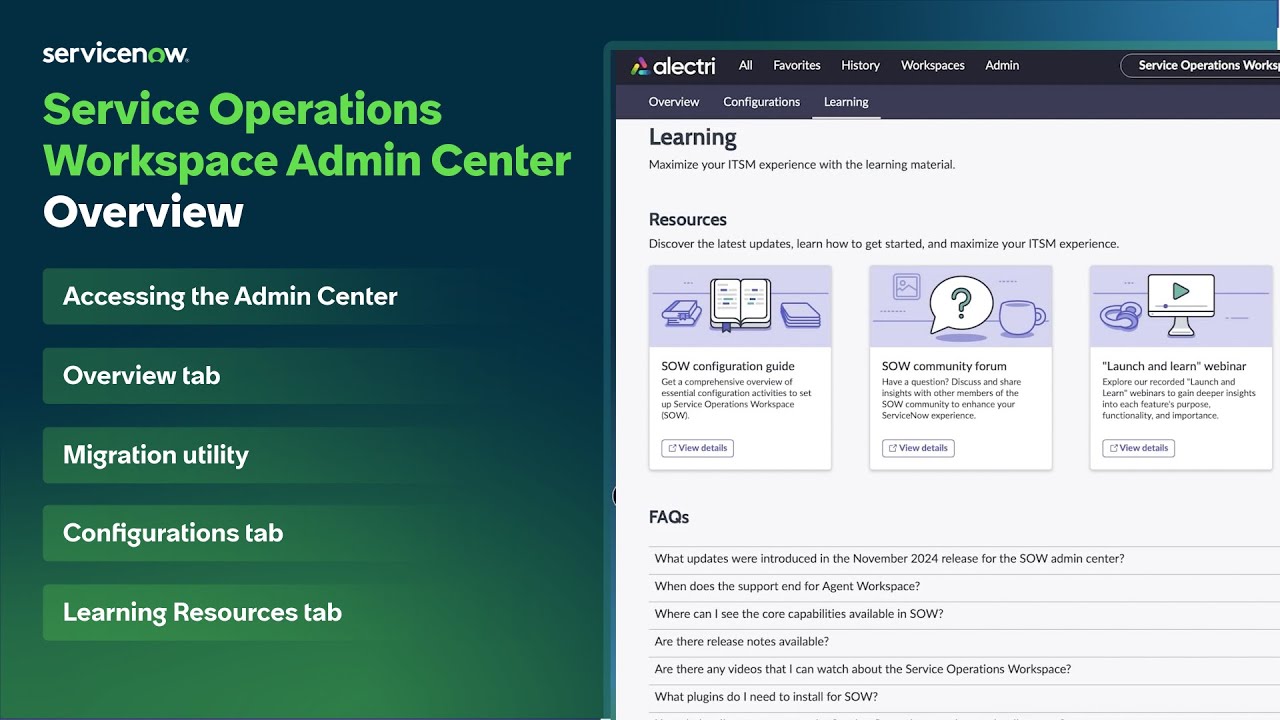Click the Learning page heading
Screen dimensions: 1280x720
click(692, 138)
